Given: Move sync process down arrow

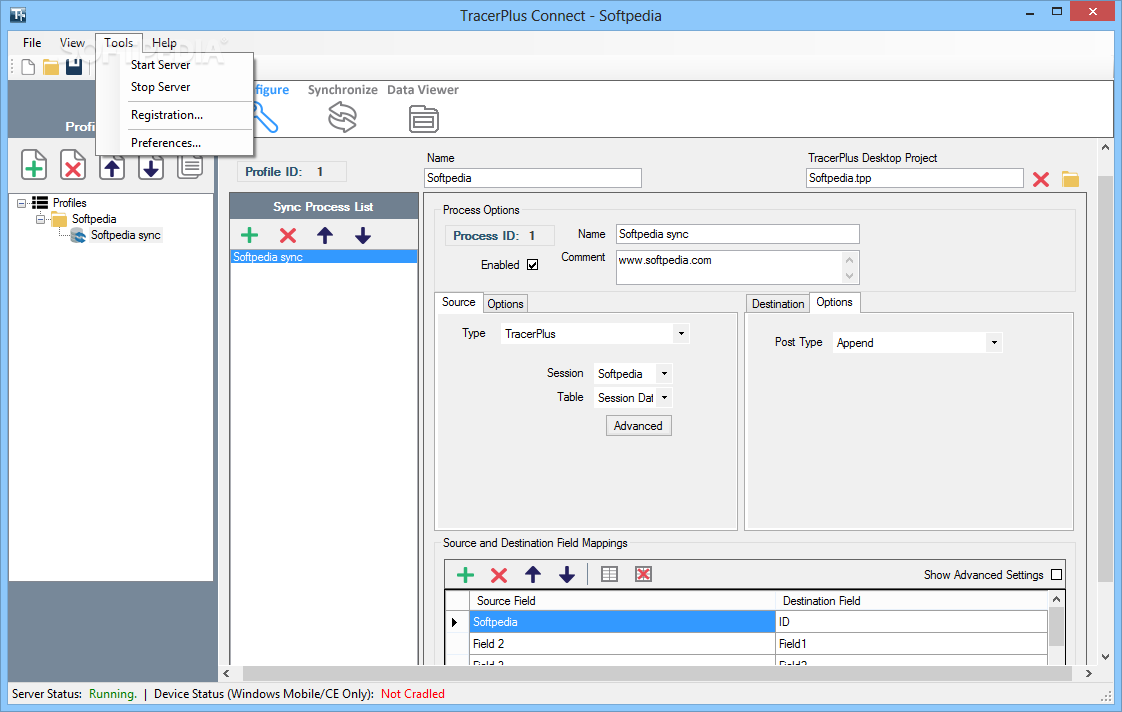Looking at the screenshot, I should coord(363,235).
